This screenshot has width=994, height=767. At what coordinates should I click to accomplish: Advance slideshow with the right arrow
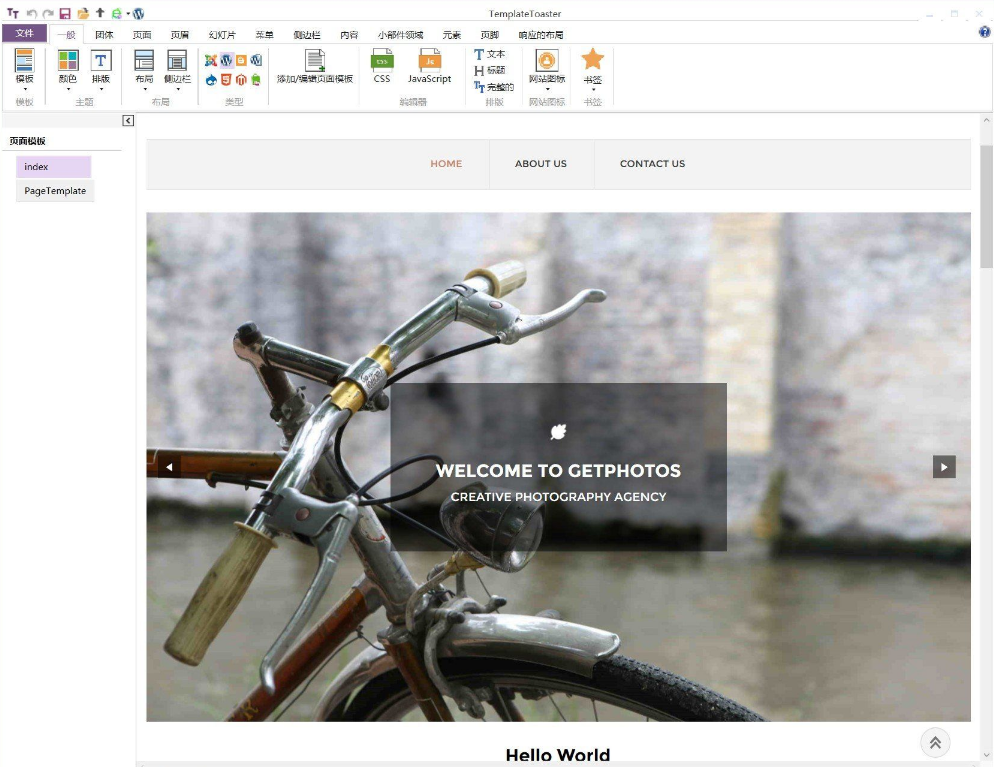tap(944, 467)
